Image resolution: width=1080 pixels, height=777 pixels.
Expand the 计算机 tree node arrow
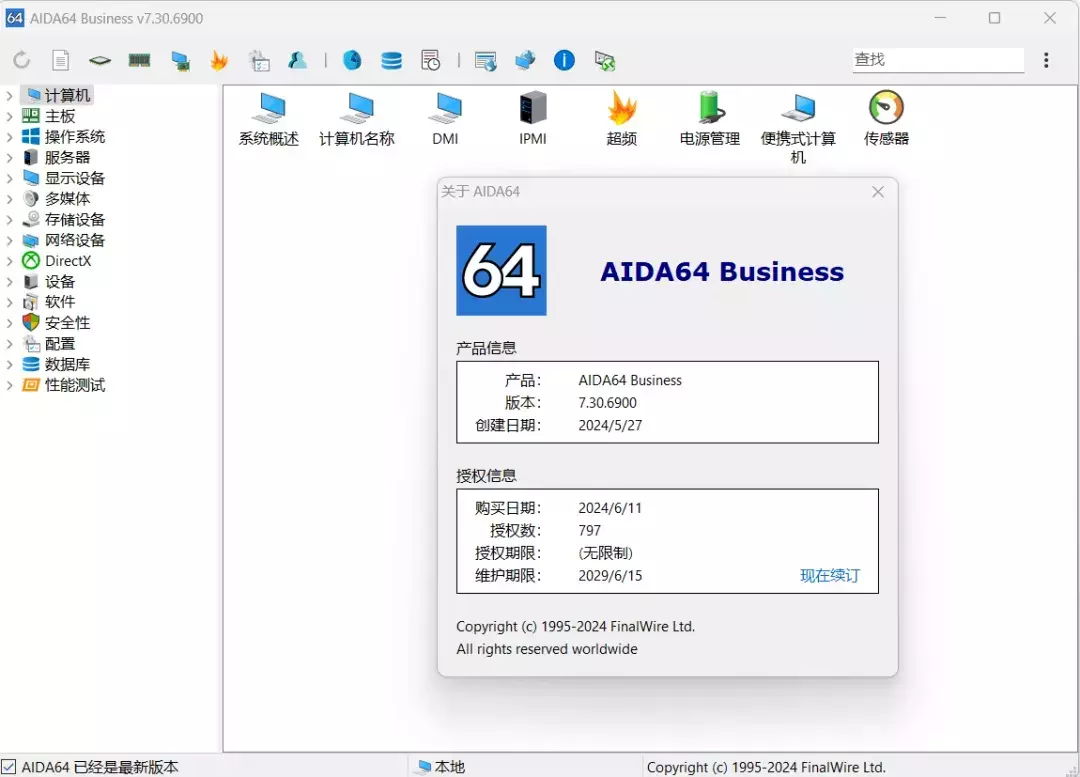click(9, 96)
